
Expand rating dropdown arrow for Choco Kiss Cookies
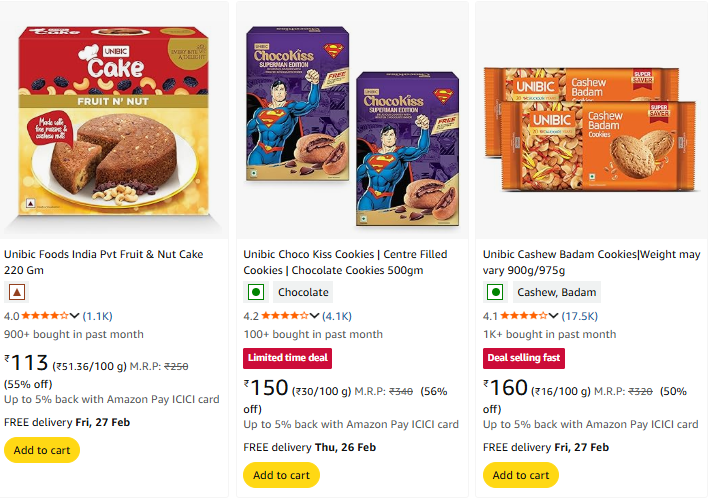click(315, 316)
